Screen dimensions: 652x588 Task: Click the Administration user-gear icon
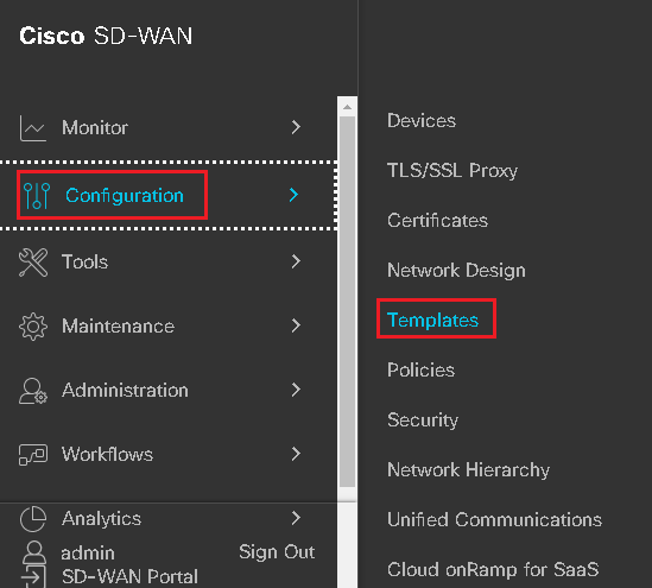33,391
